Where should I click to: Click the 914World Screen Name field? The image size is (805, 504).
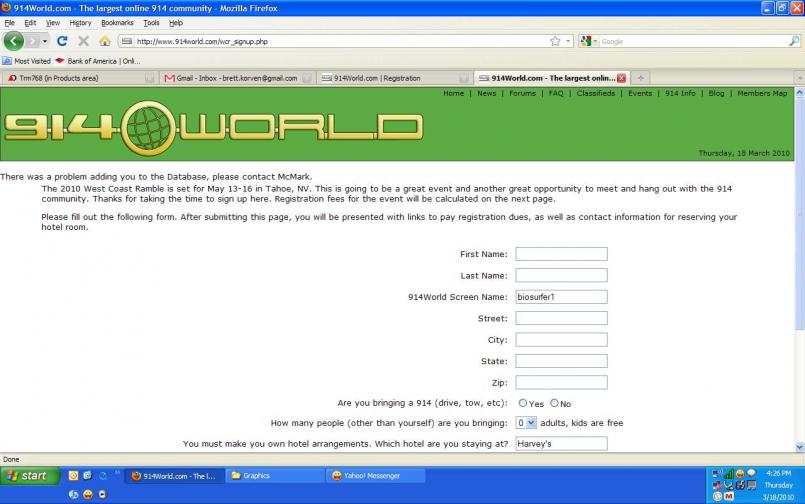[x=561, y=297]
